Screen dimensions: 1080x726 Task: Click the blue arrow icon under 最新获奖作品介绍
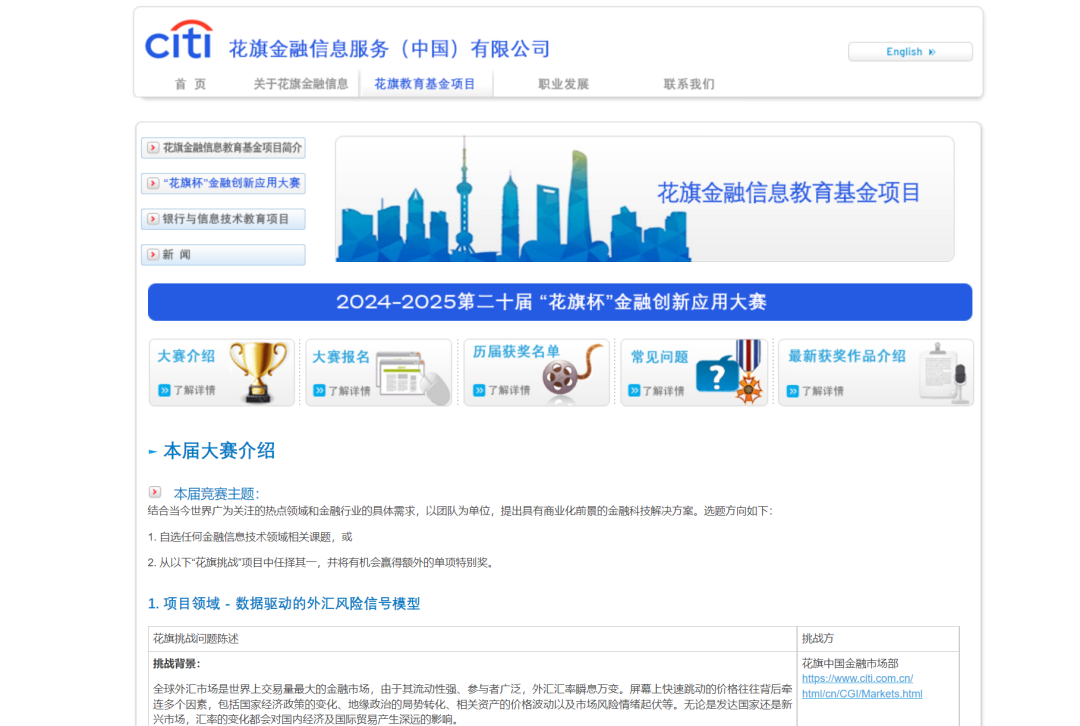pos(793,391)
